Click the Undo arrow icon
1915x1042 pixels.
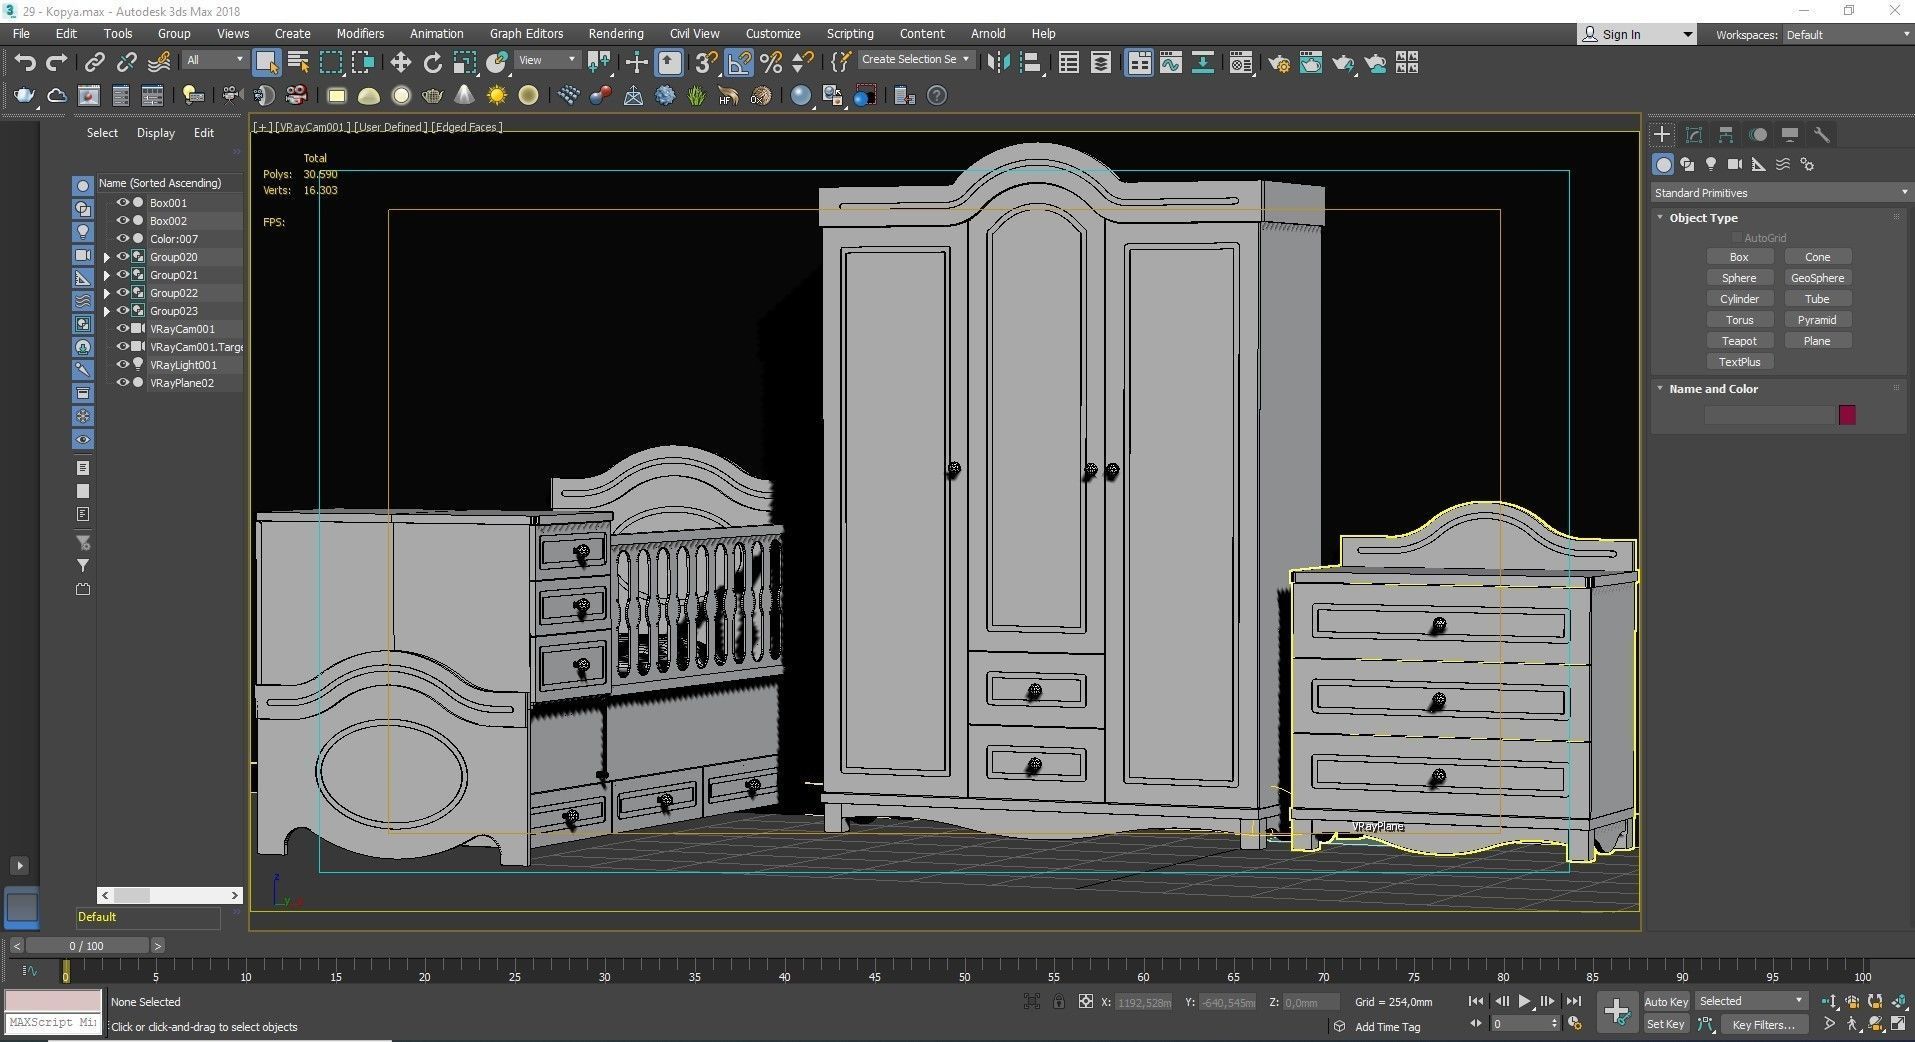(25, 63)
